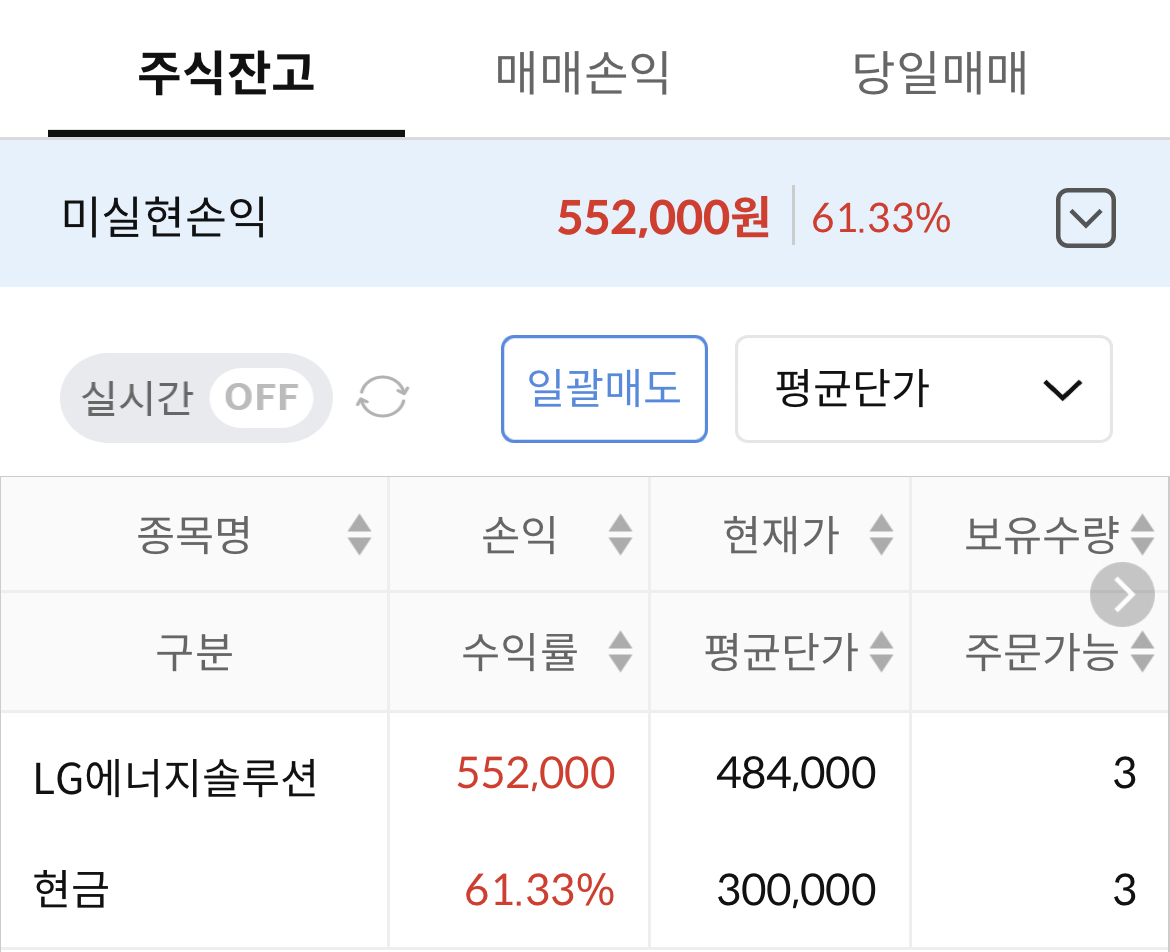This screenshot has height=952, width=1170.
Task: Click the 일괄매도 button
Action: coord(604,389)
